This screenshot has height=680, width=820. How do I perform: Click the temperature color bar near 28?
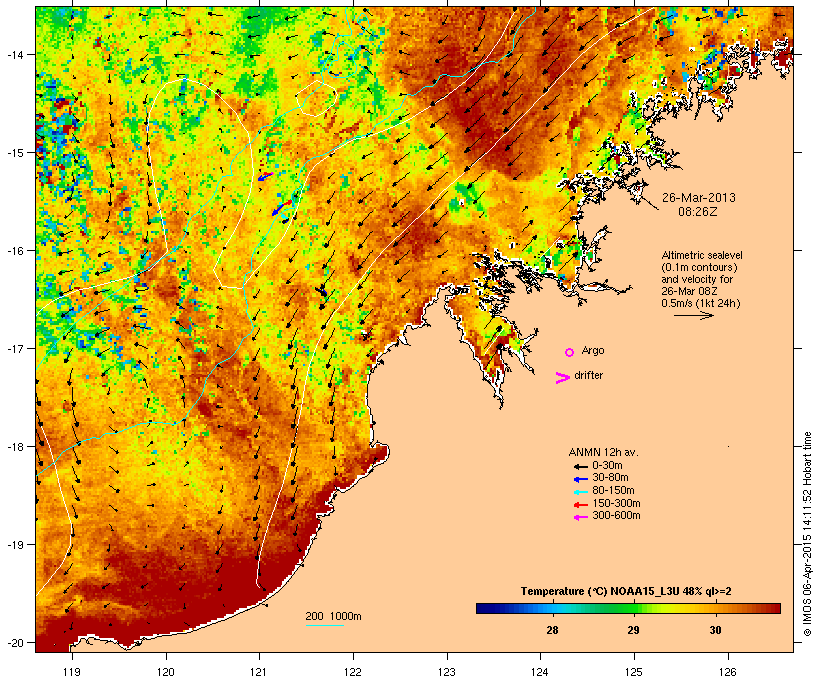point(552,608)
